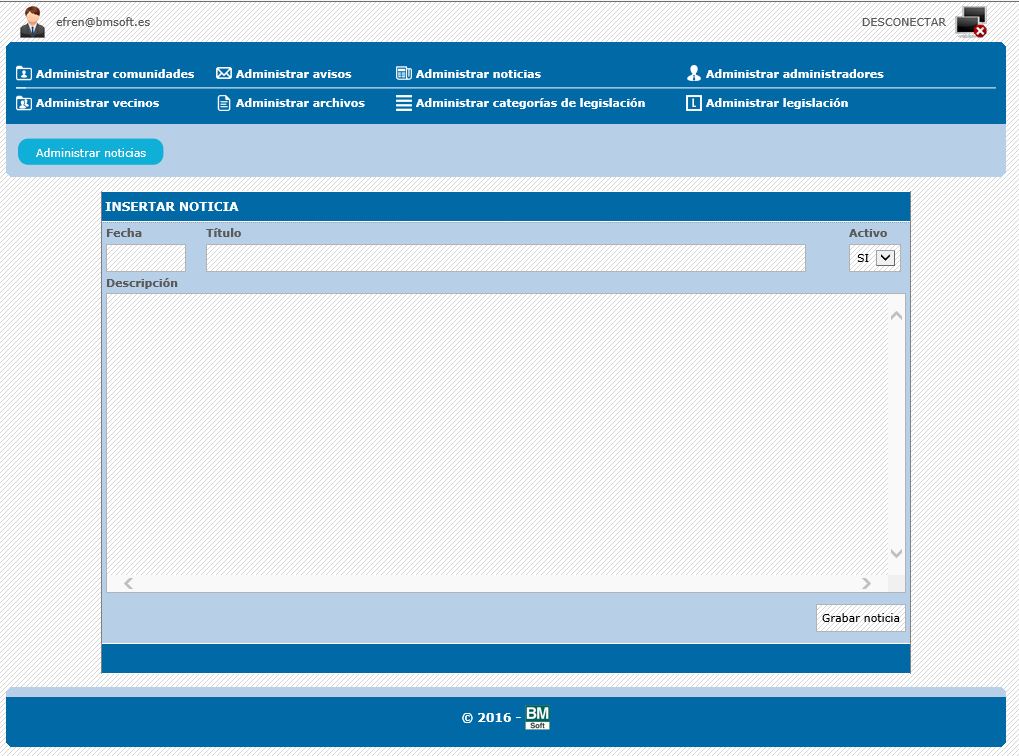Screen dimensions: 1019x756
Task: Open Administrar legislación menu item
Action: (x=776, y=103)
